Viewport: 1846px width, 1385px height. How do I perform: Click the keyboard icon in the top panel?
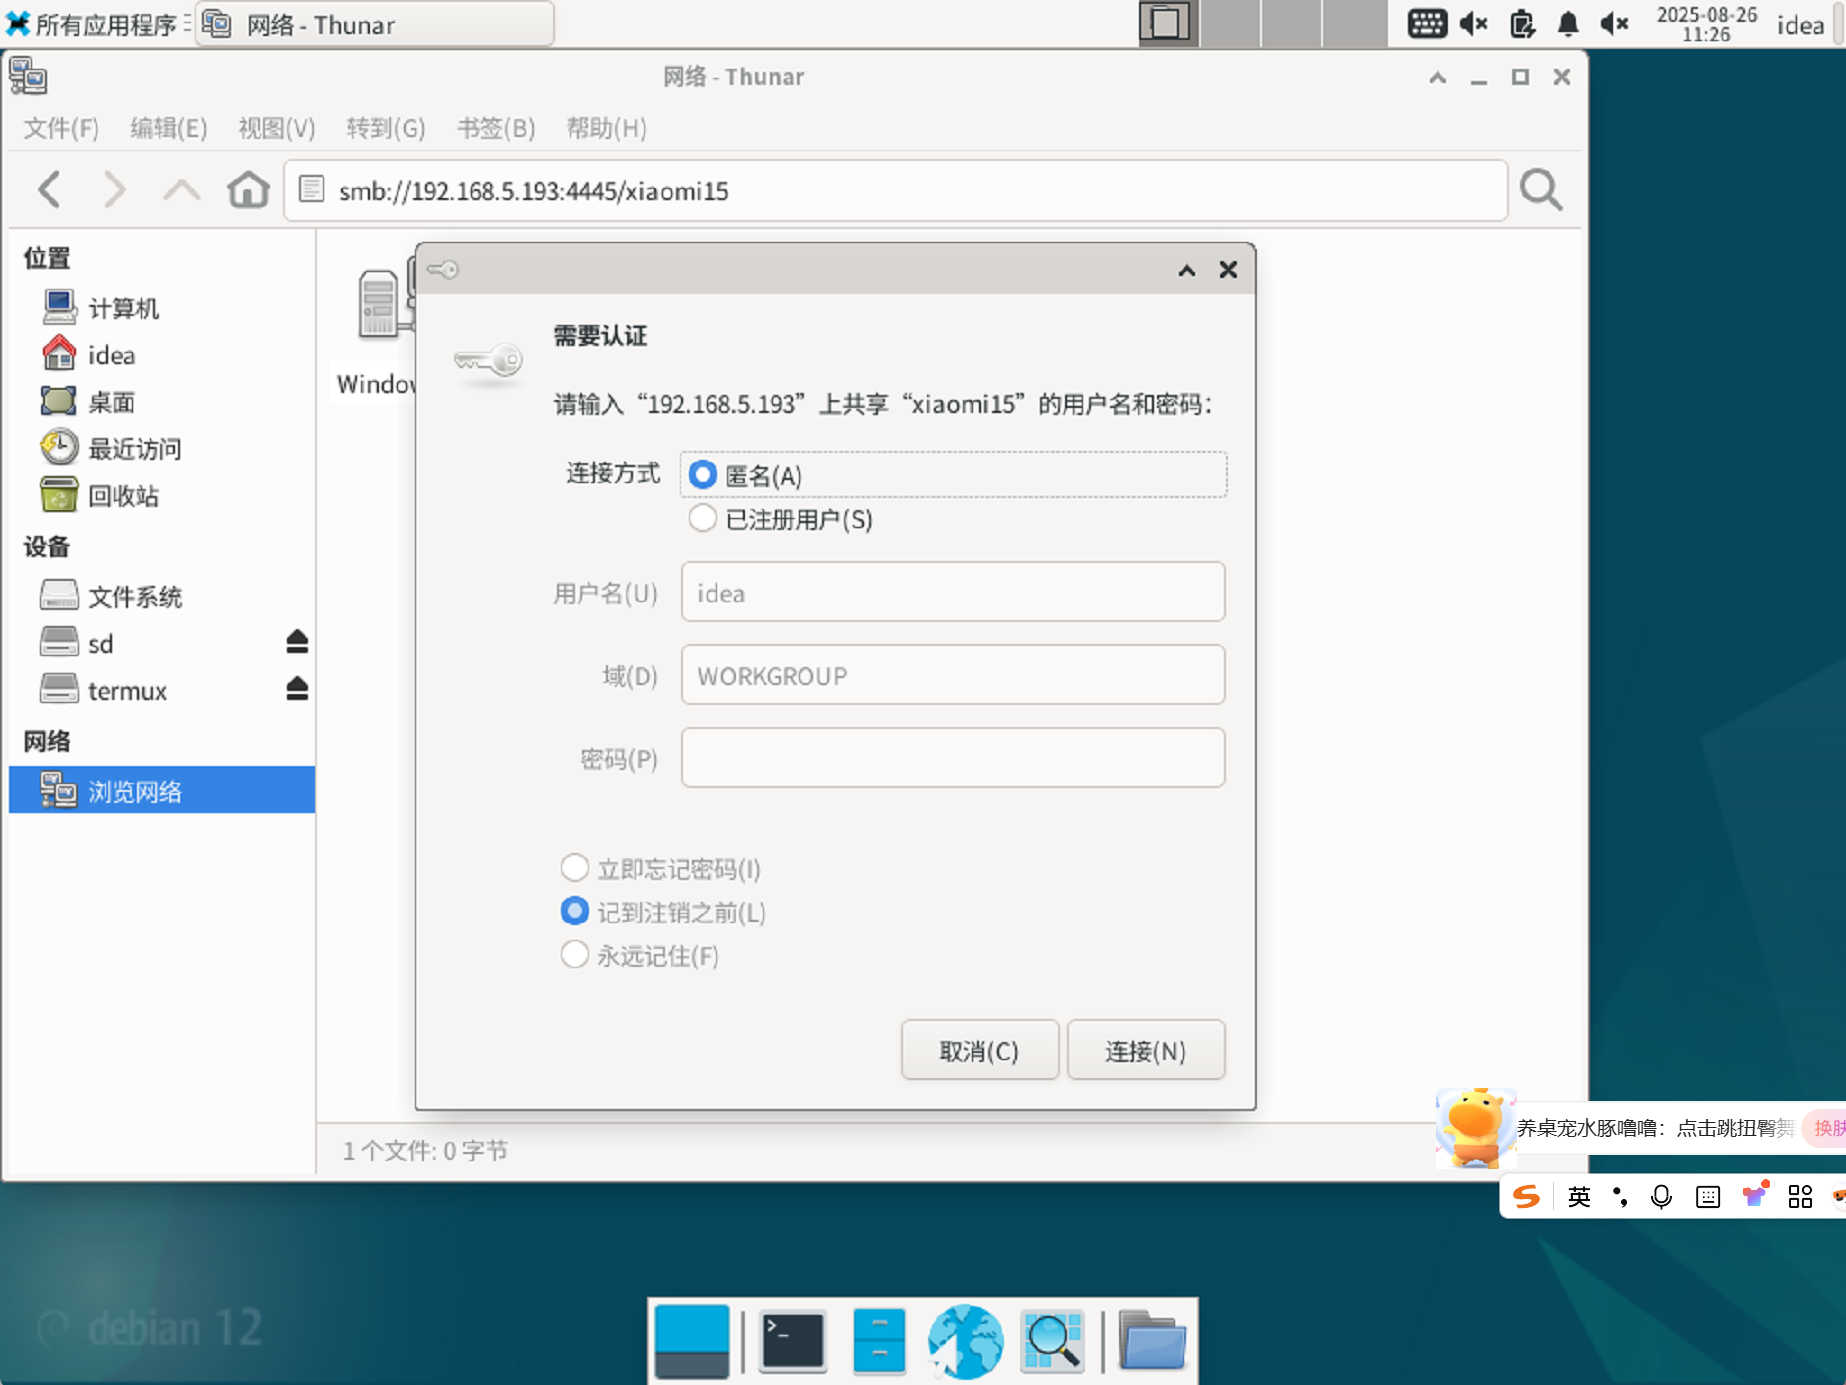click(x=1427, y=24)
